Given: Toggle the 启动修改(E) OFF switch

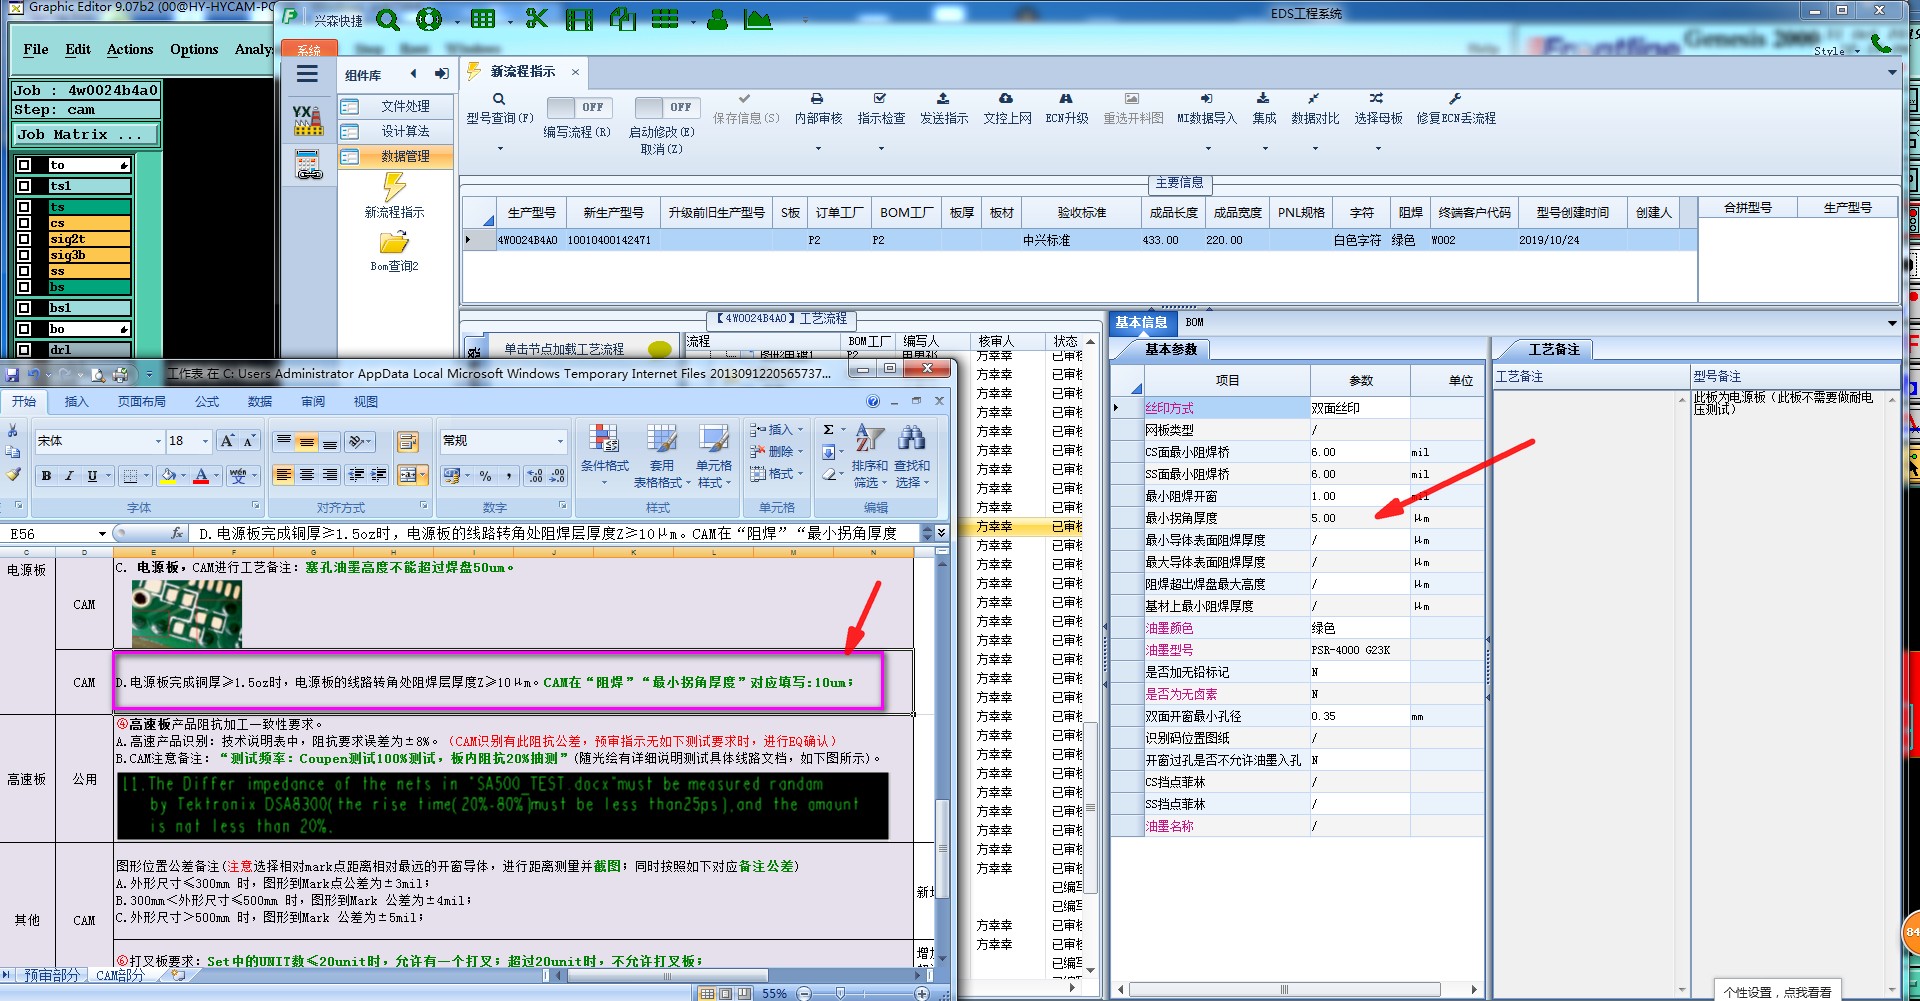Looking at the screenshot, I should [667, 107].
